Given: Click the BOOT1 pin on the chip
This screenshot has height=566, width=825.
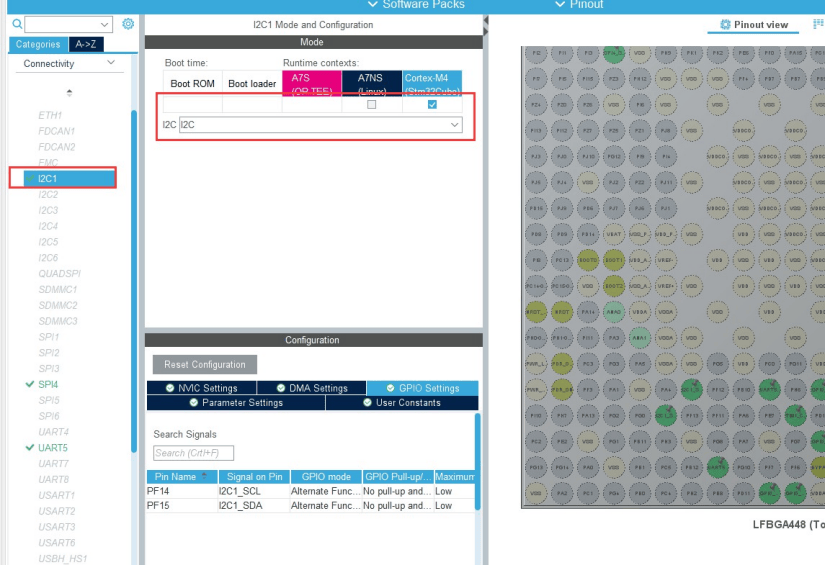Looking at the screenshot, I should (613, 260).
